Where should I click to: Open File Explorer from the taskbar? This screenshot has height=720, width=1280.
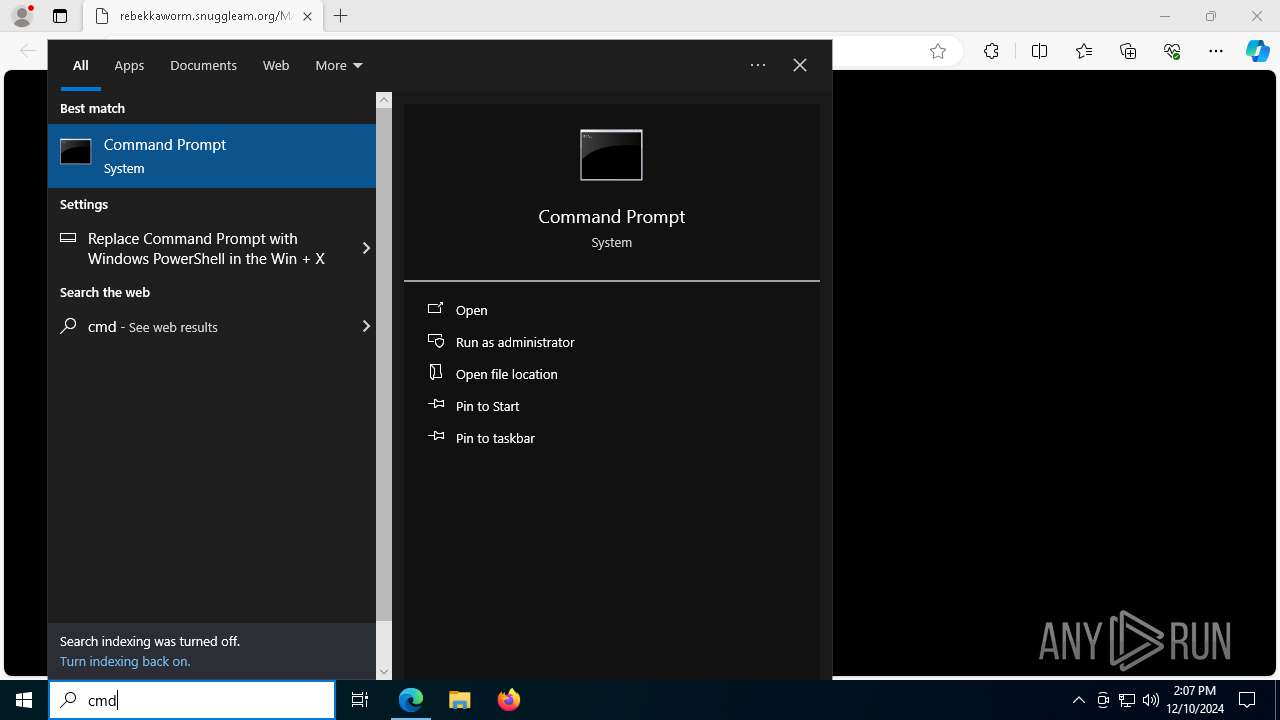[x=460, y=700]
